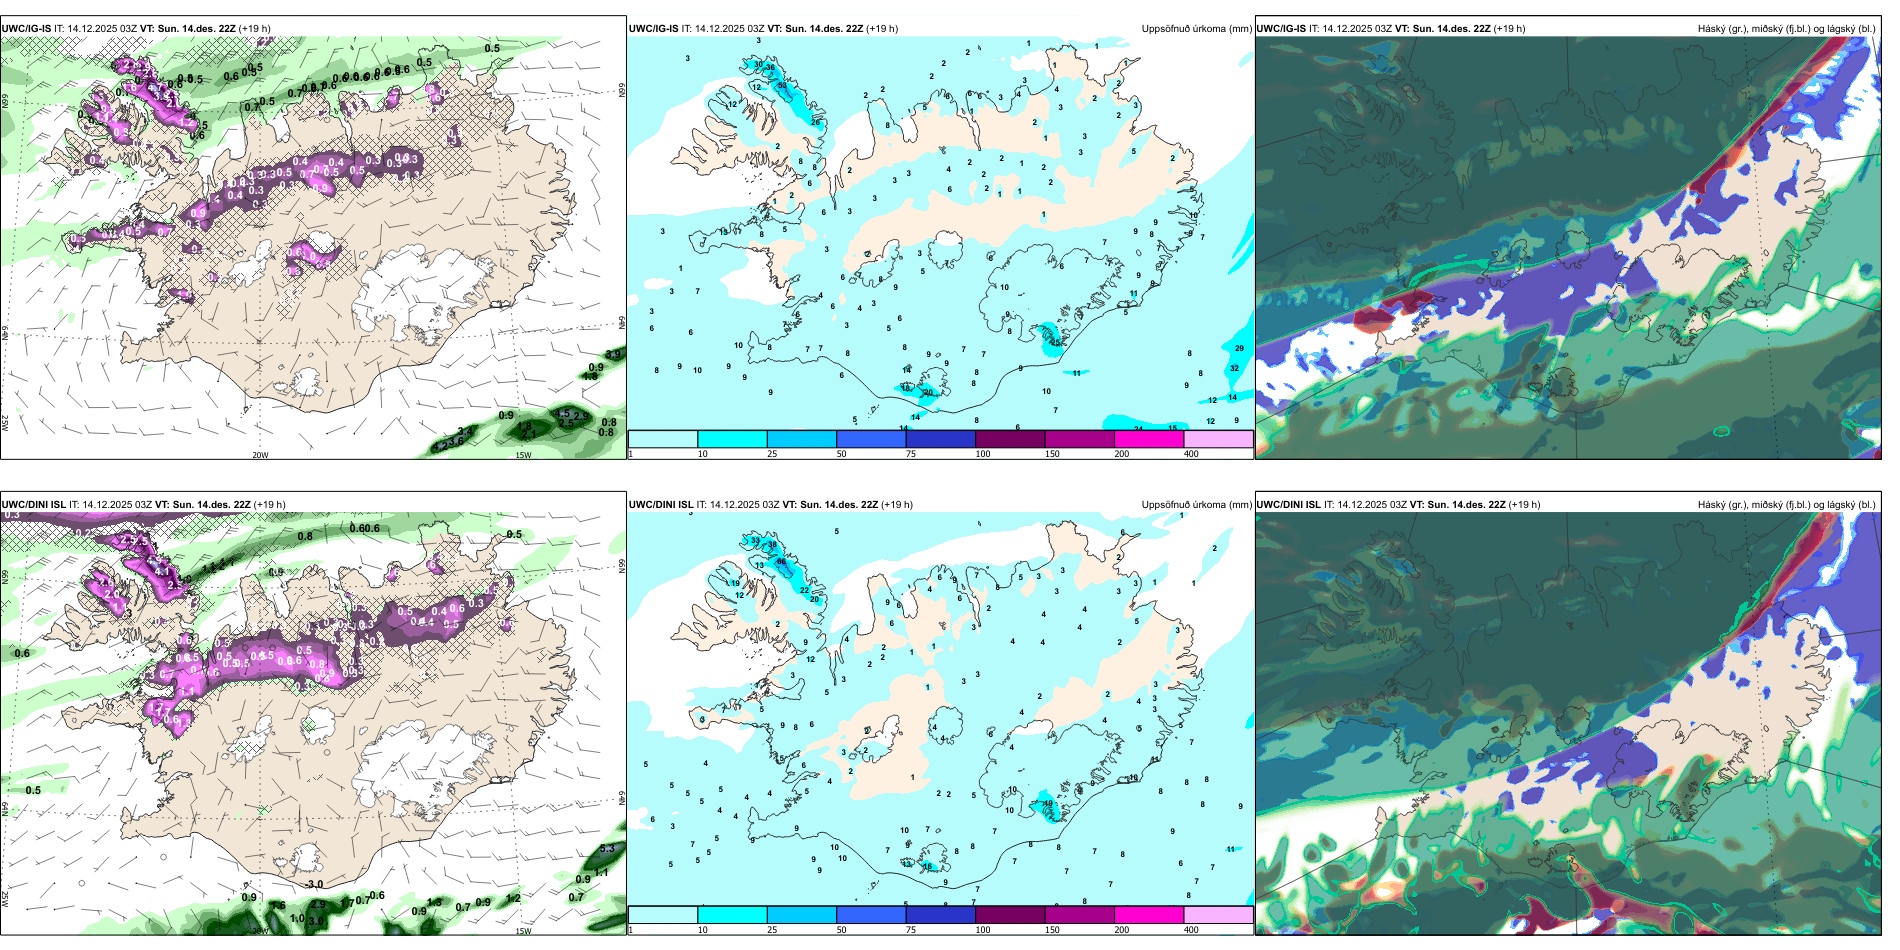Click the '25' tick label in DINI ISL legend
The height and width of the screenshot is (950, 1900).
772,930
